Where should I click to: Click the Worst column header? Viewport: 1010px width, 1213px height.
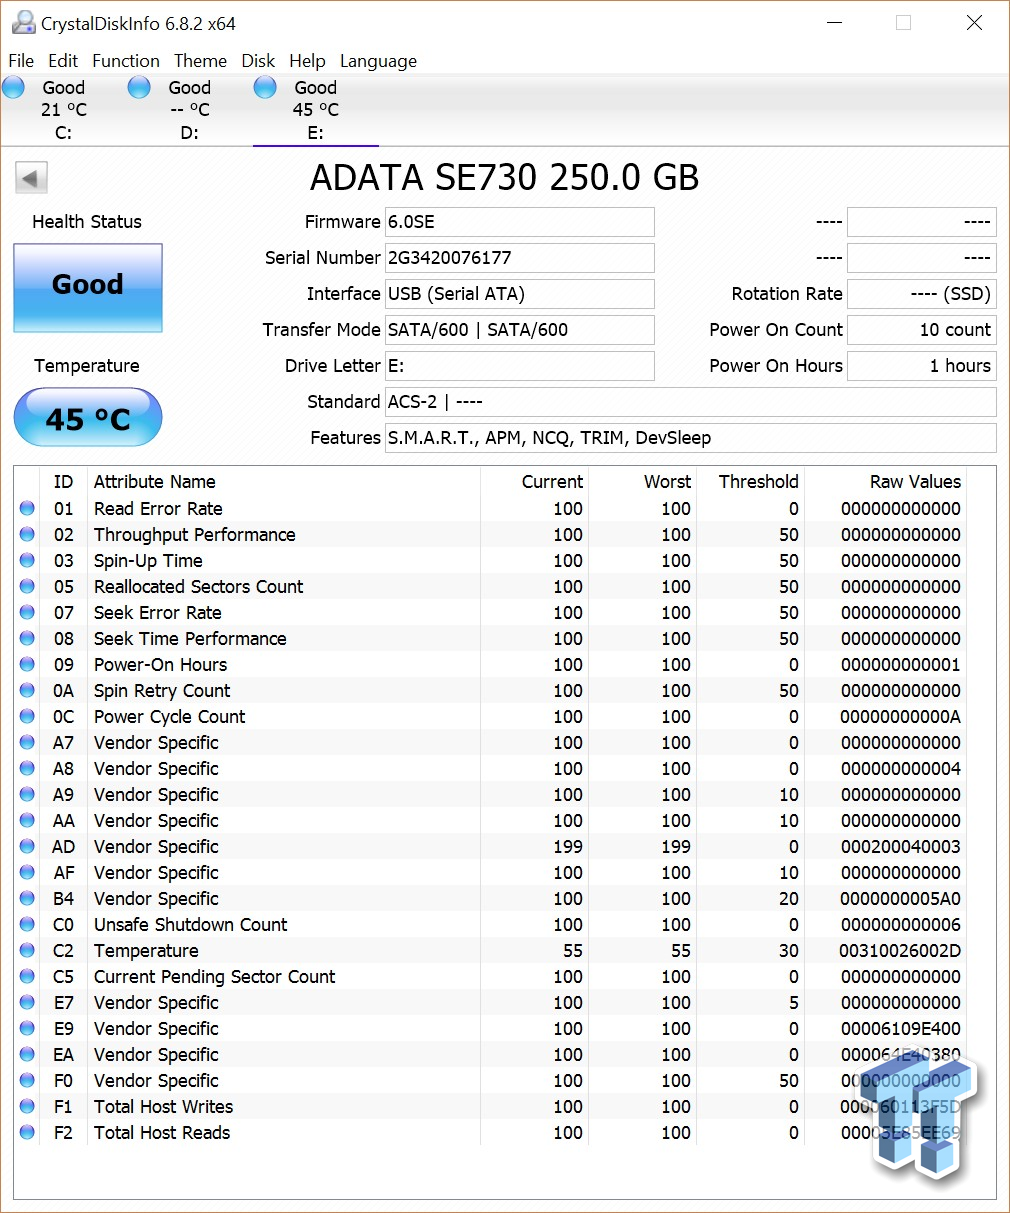(x=643, y=482)
